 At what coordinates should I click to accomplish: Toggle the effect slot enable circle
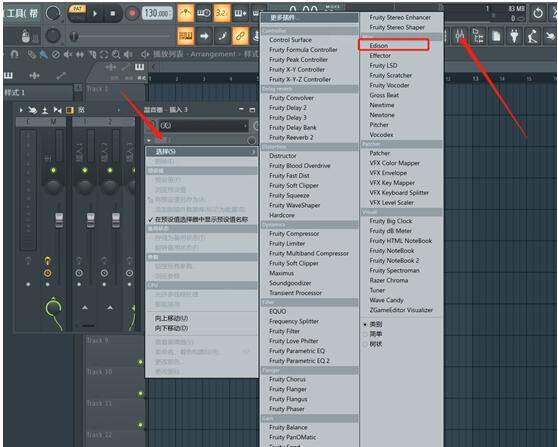(x=252, y=141)
